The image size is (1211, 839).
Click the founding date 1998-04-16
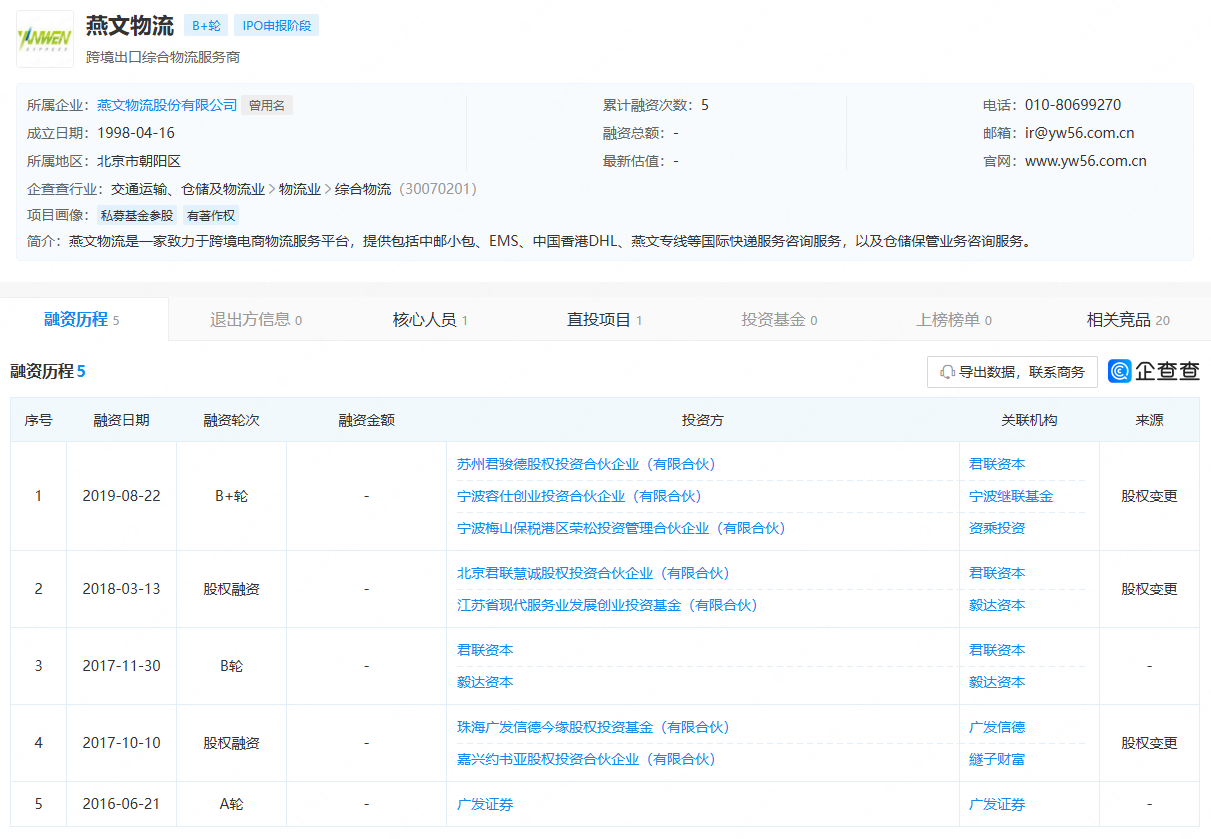[x=136, y=133]
